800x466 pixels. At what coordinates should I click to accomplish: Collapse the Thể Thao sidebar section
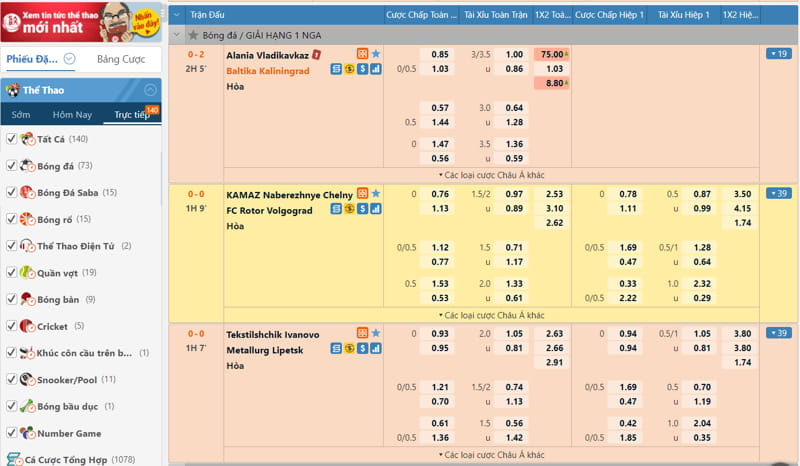(149, 89)
